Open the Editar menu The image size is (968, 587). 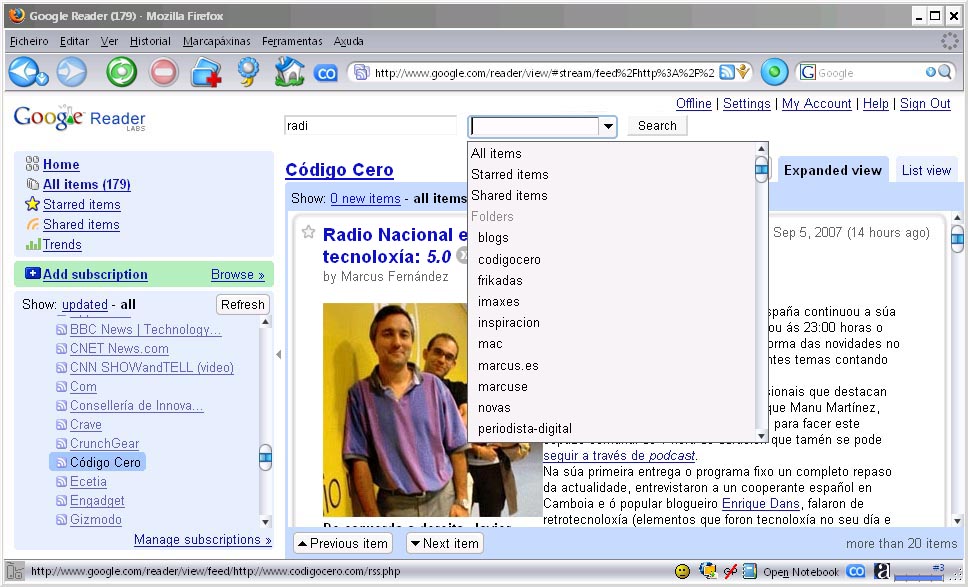coord(74,41)
